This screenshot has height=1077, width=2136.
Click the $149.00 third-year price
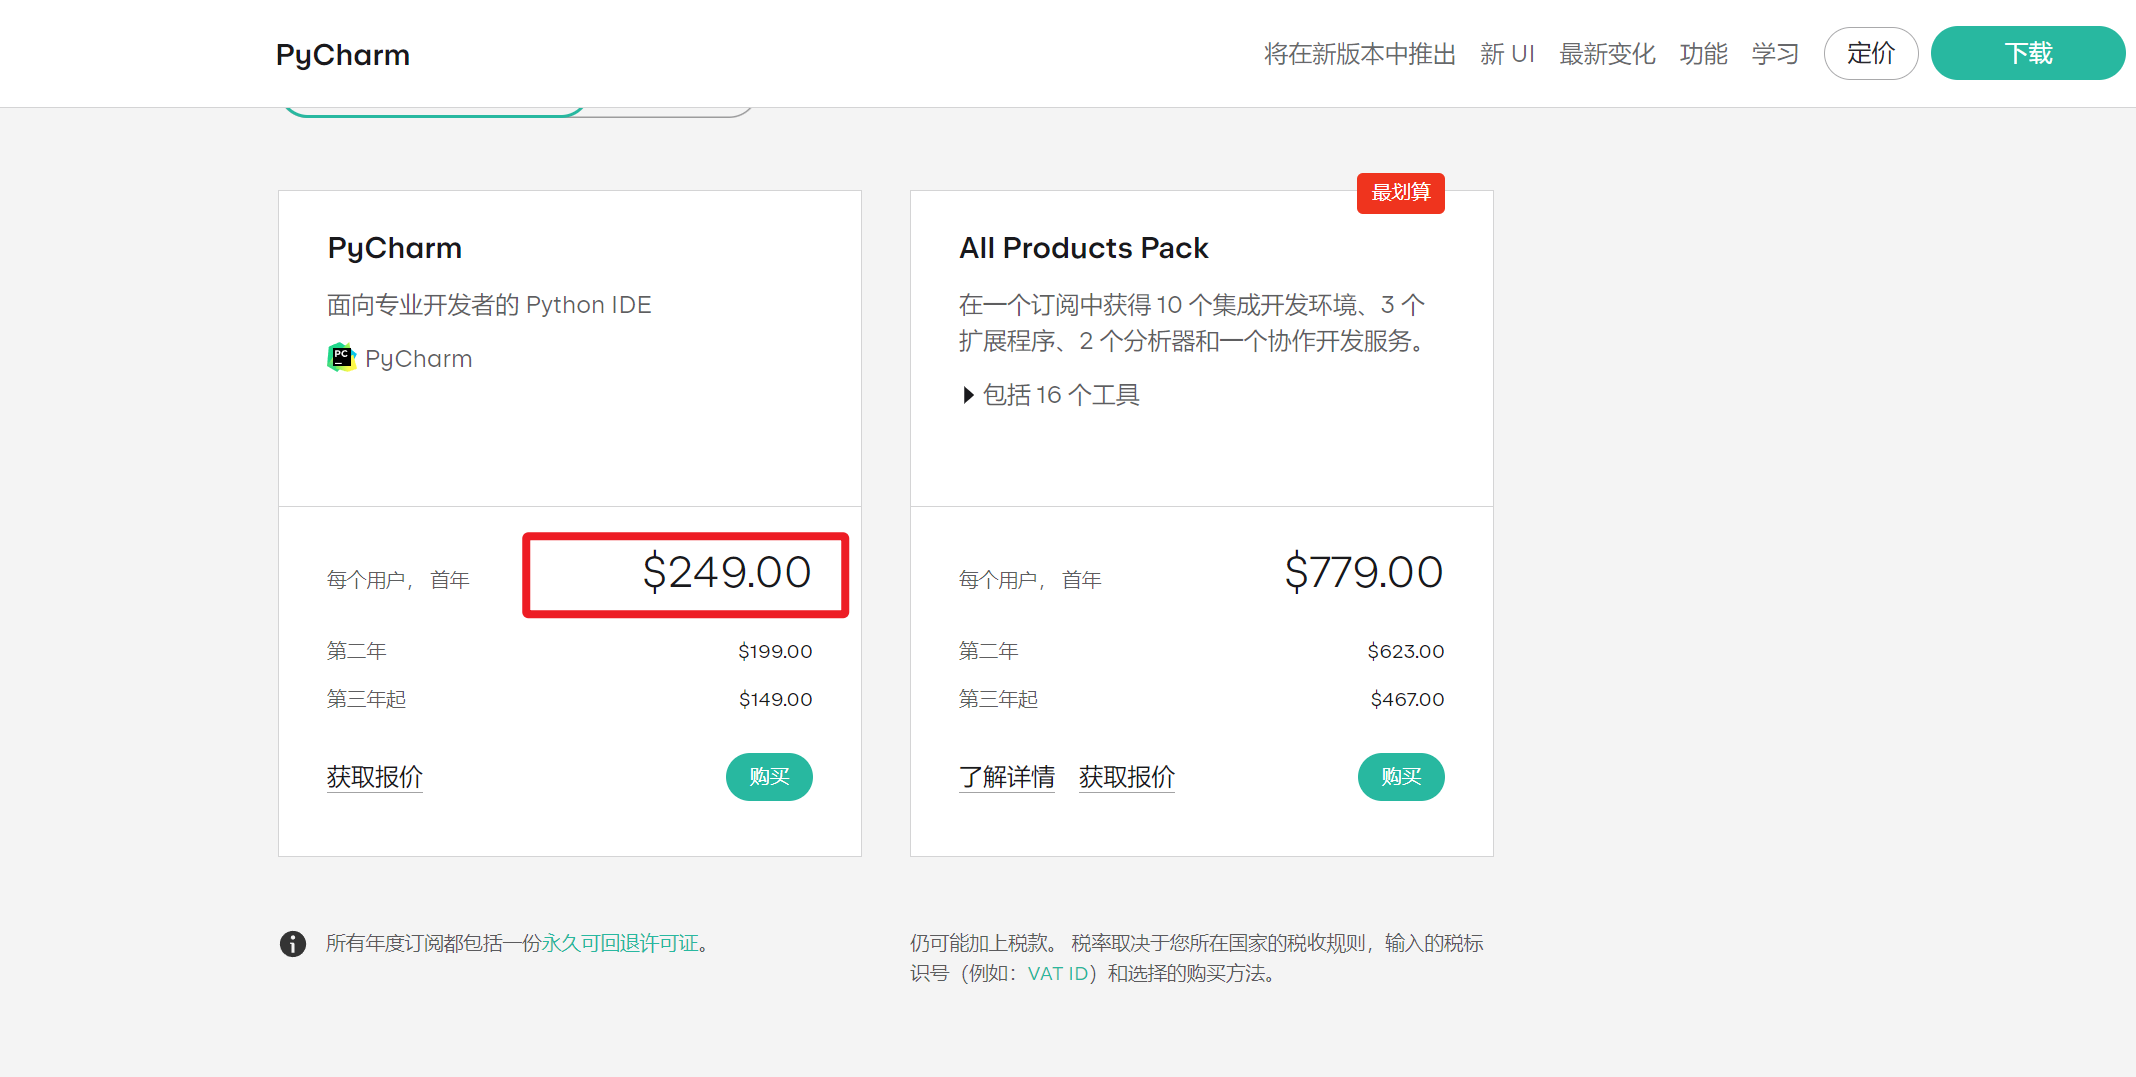click(x=775, y=699)
